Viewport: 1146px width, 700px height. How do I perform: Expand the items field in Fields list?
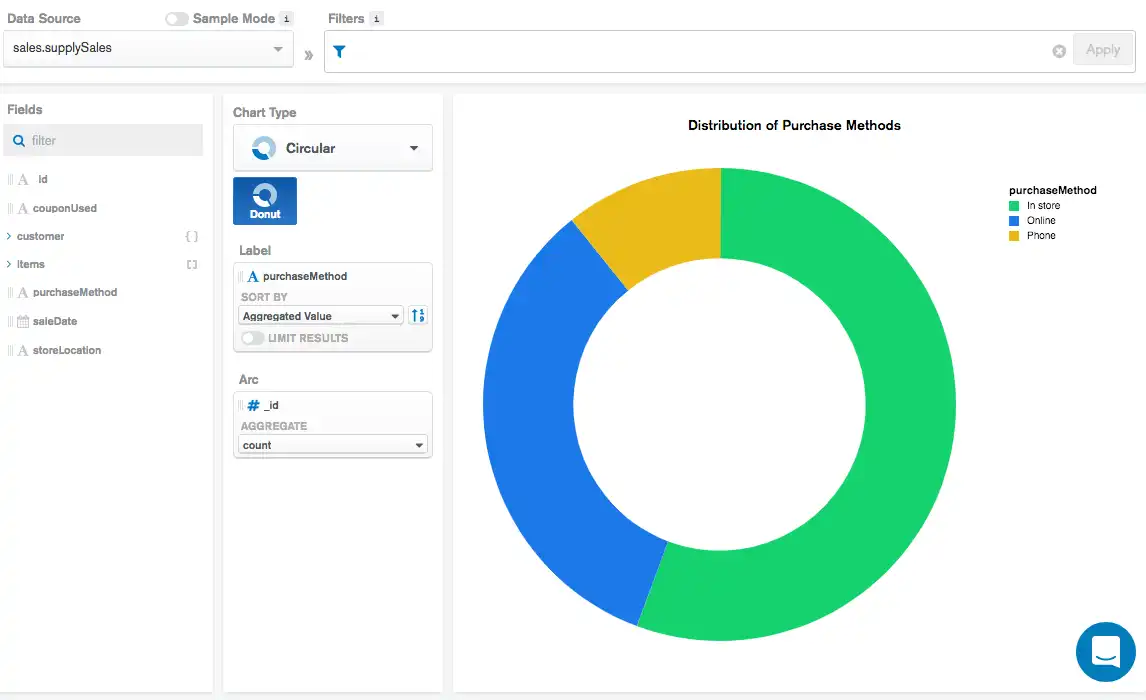9,264
